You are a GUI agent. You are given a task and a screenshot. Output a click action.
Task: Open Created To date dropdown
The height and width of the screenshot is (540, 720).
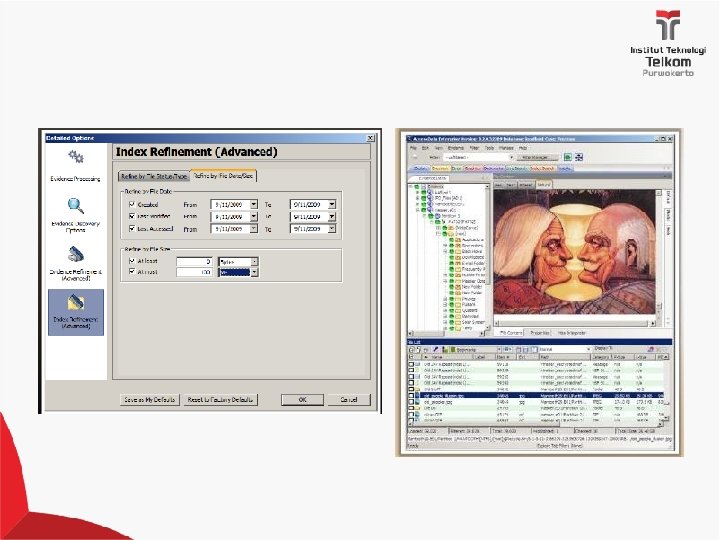[x=332, y=204]
